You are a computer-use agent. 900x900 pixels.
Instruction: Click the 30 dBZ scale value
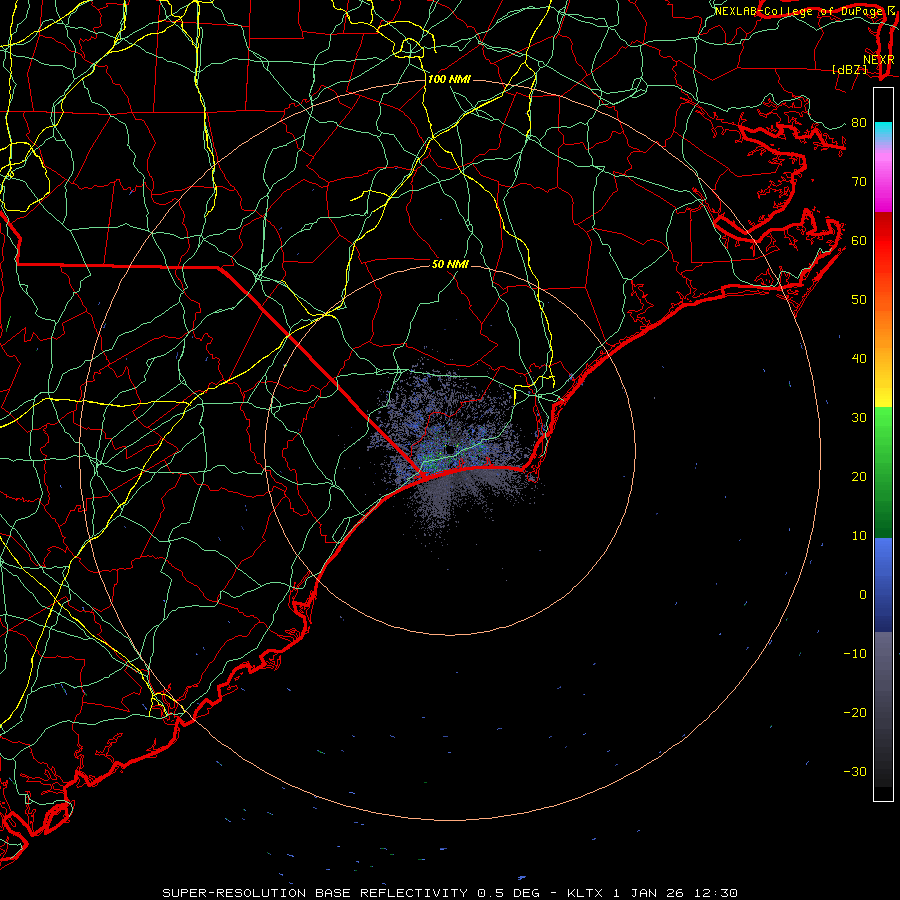pyautogui.click(x=859, y=417)
